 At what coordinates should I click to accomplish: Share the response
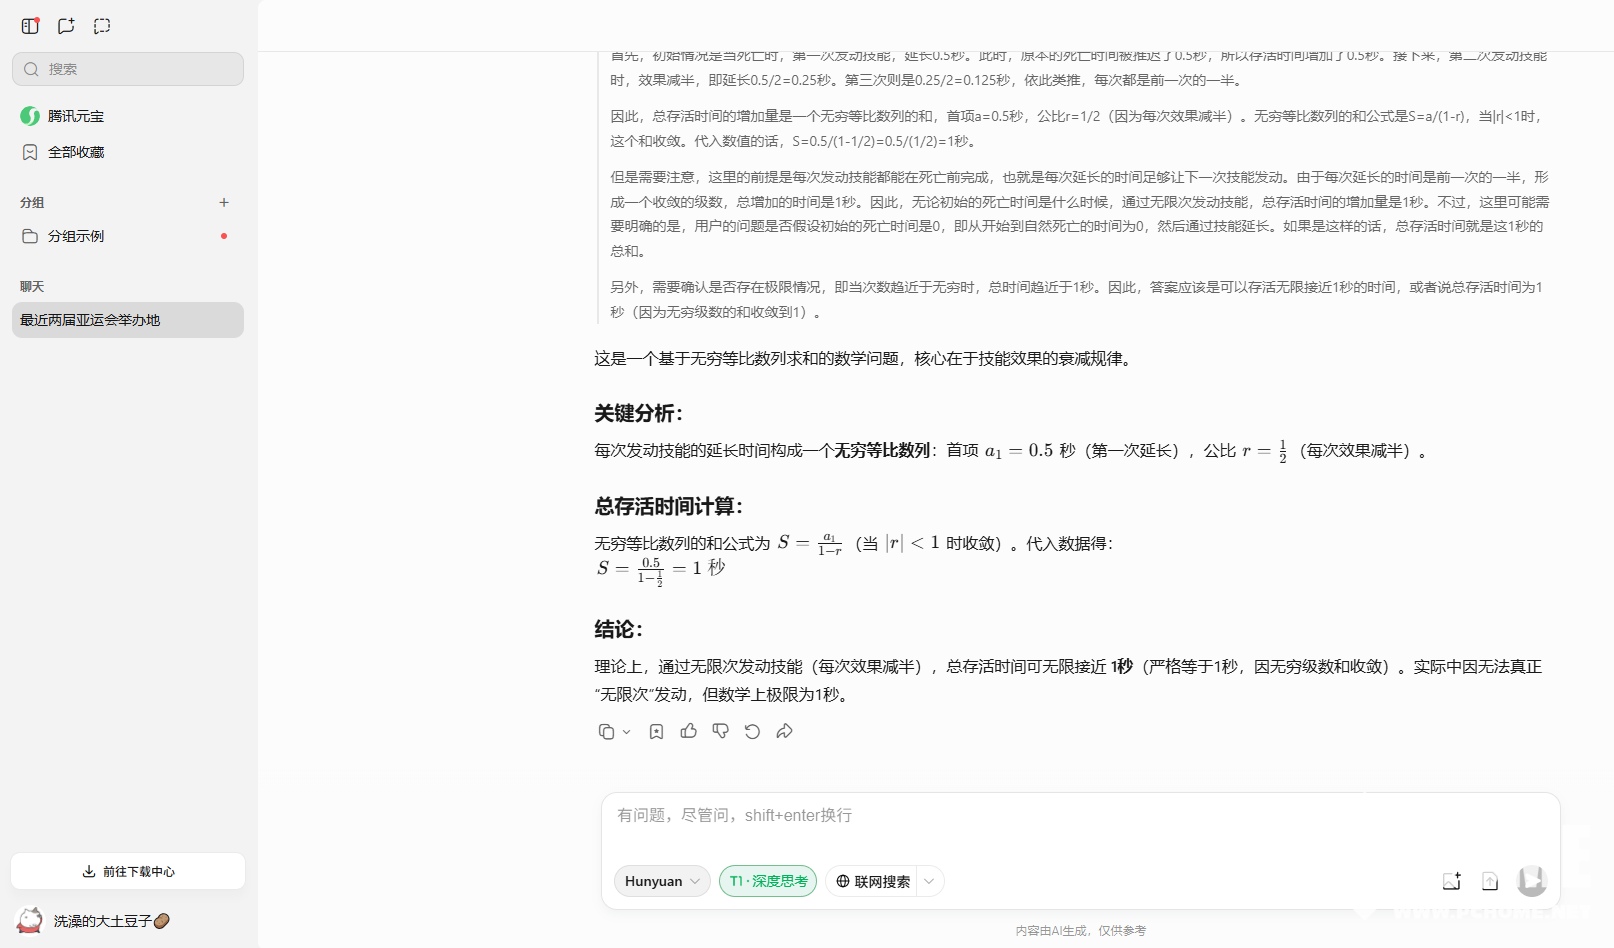pos(785,732)
